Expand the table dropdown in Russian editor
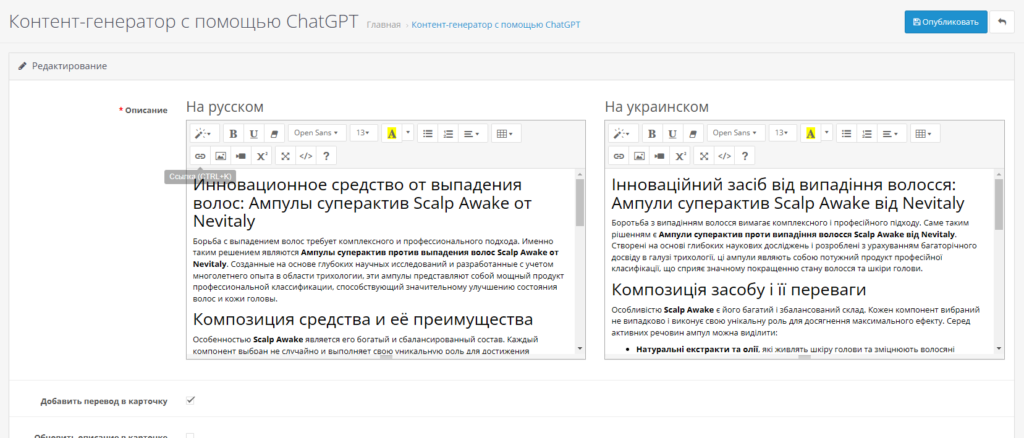Viewport: 1024px width, 438px height. click(x=505, y=133)
